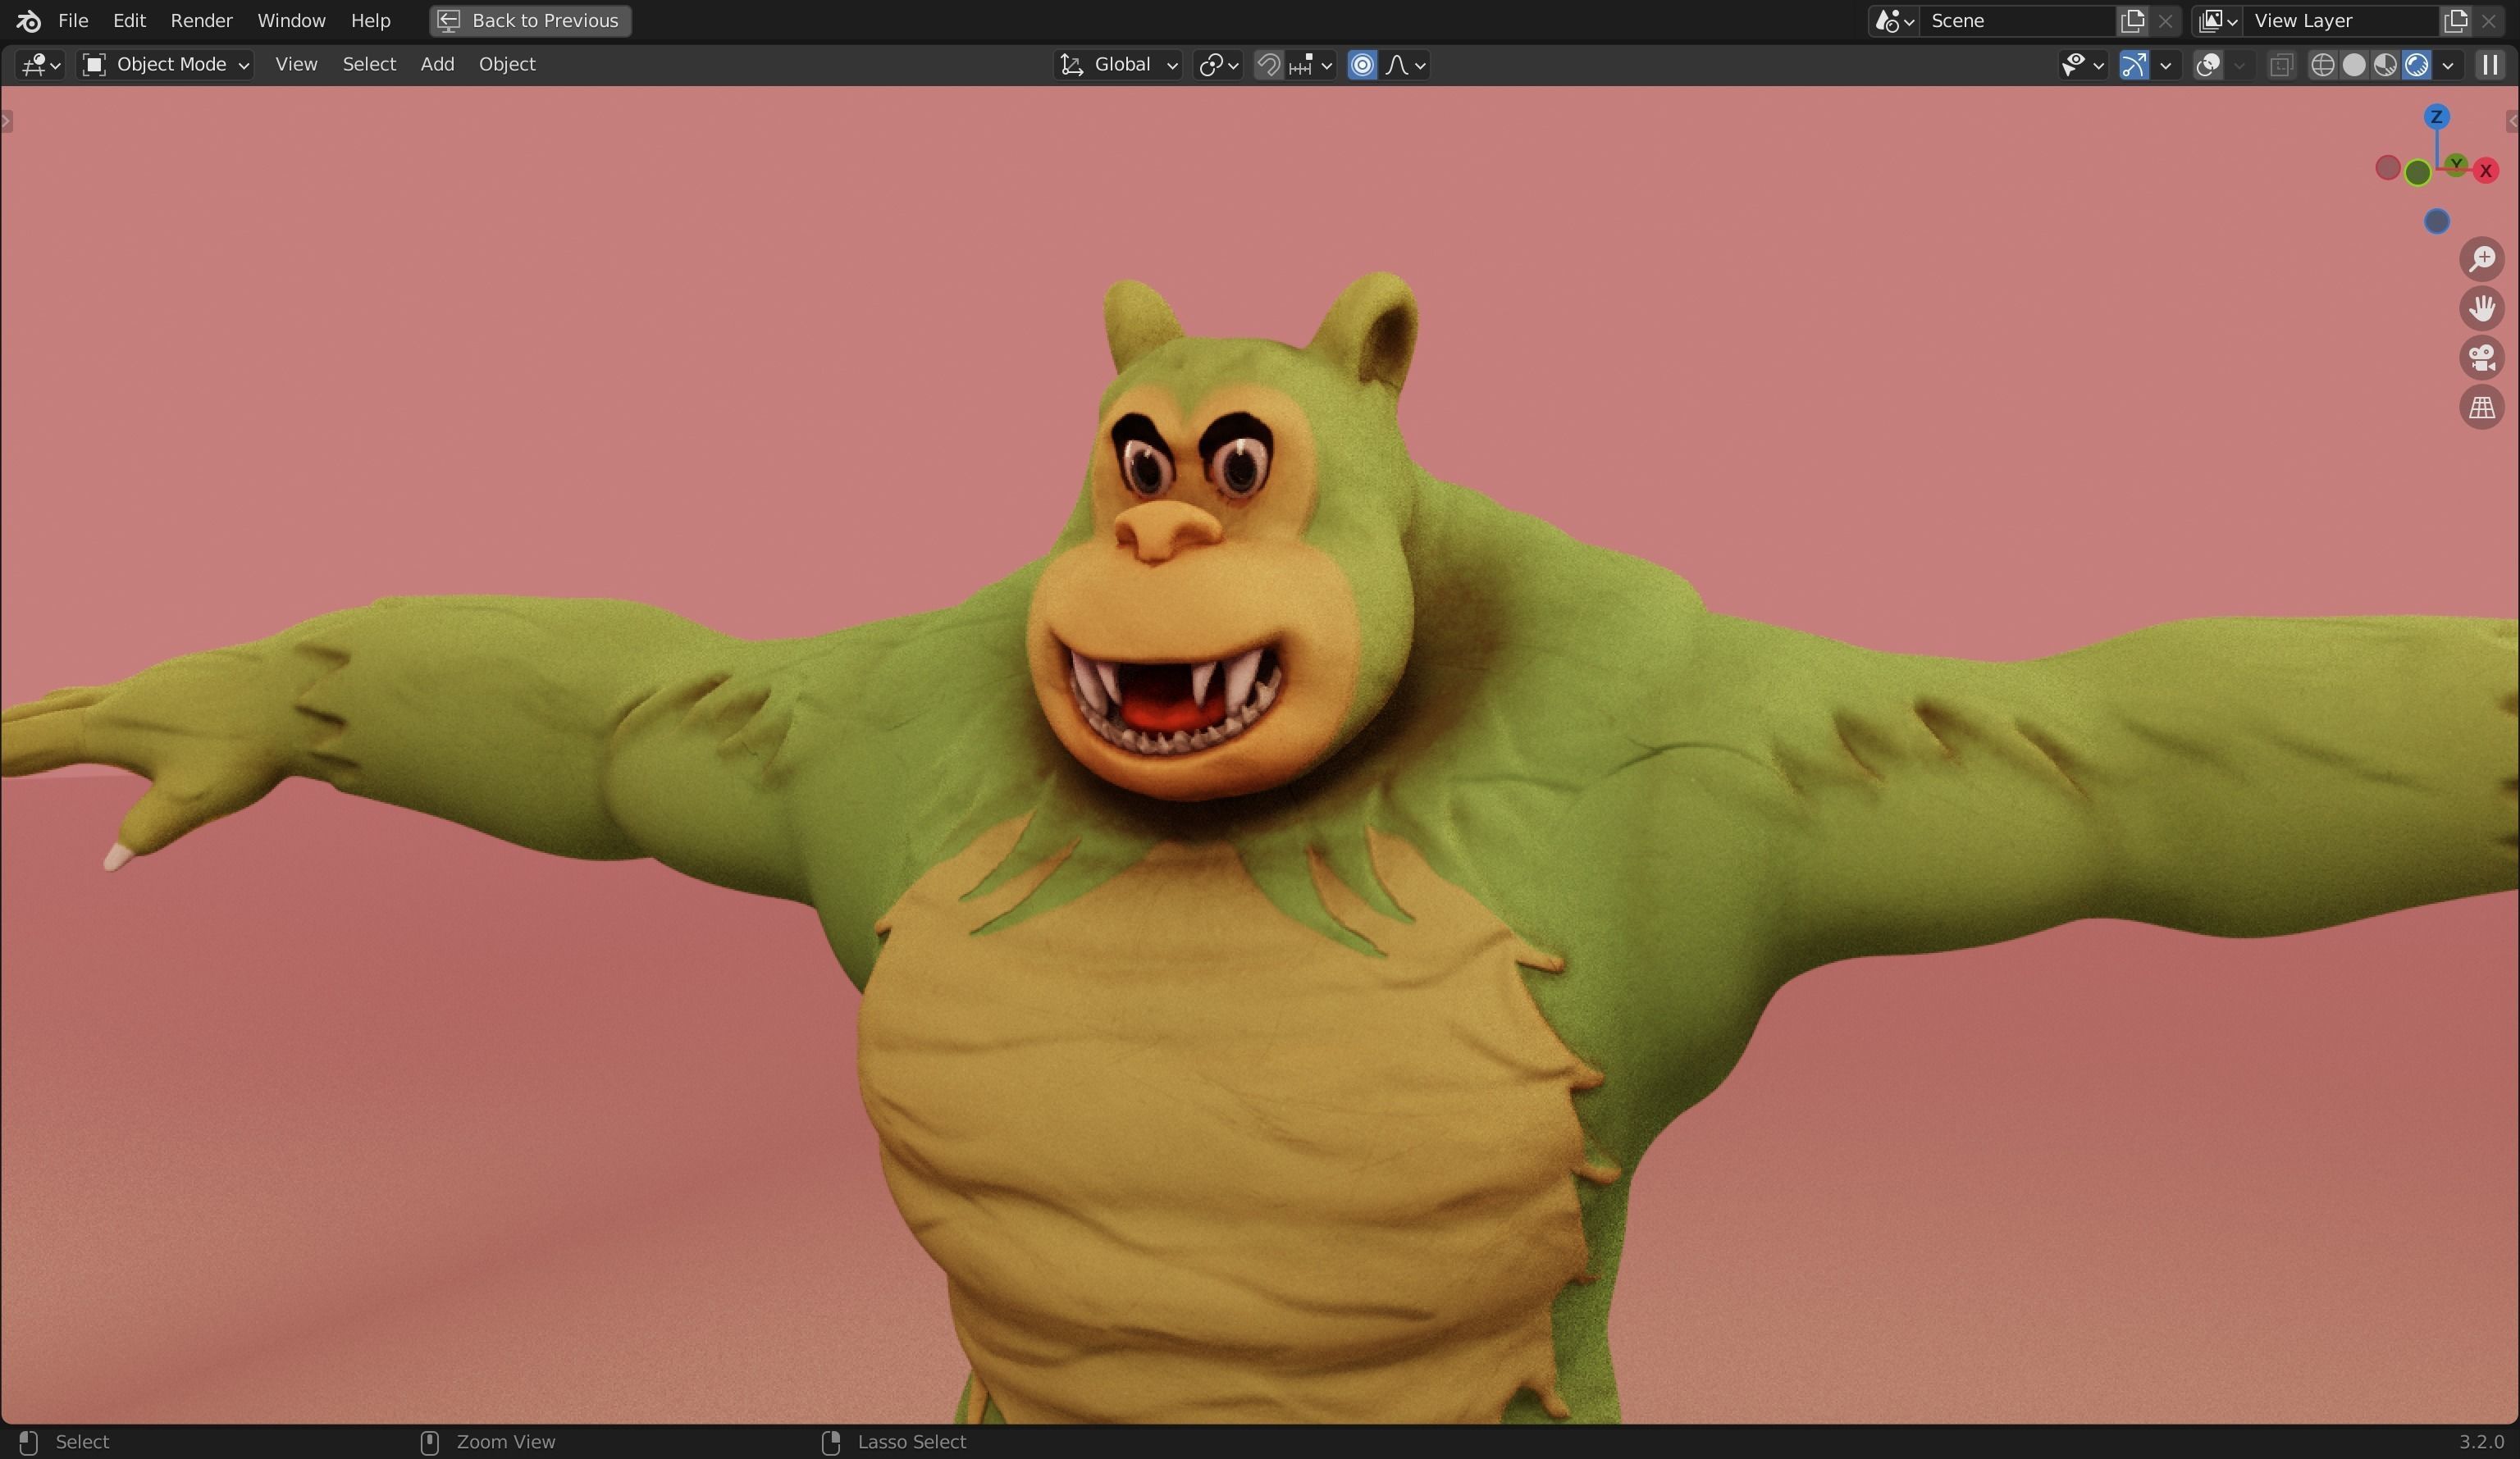Open the shading options dropdown
This screenshot has width=2520, height=1459.
click(x=2448, y=65)
